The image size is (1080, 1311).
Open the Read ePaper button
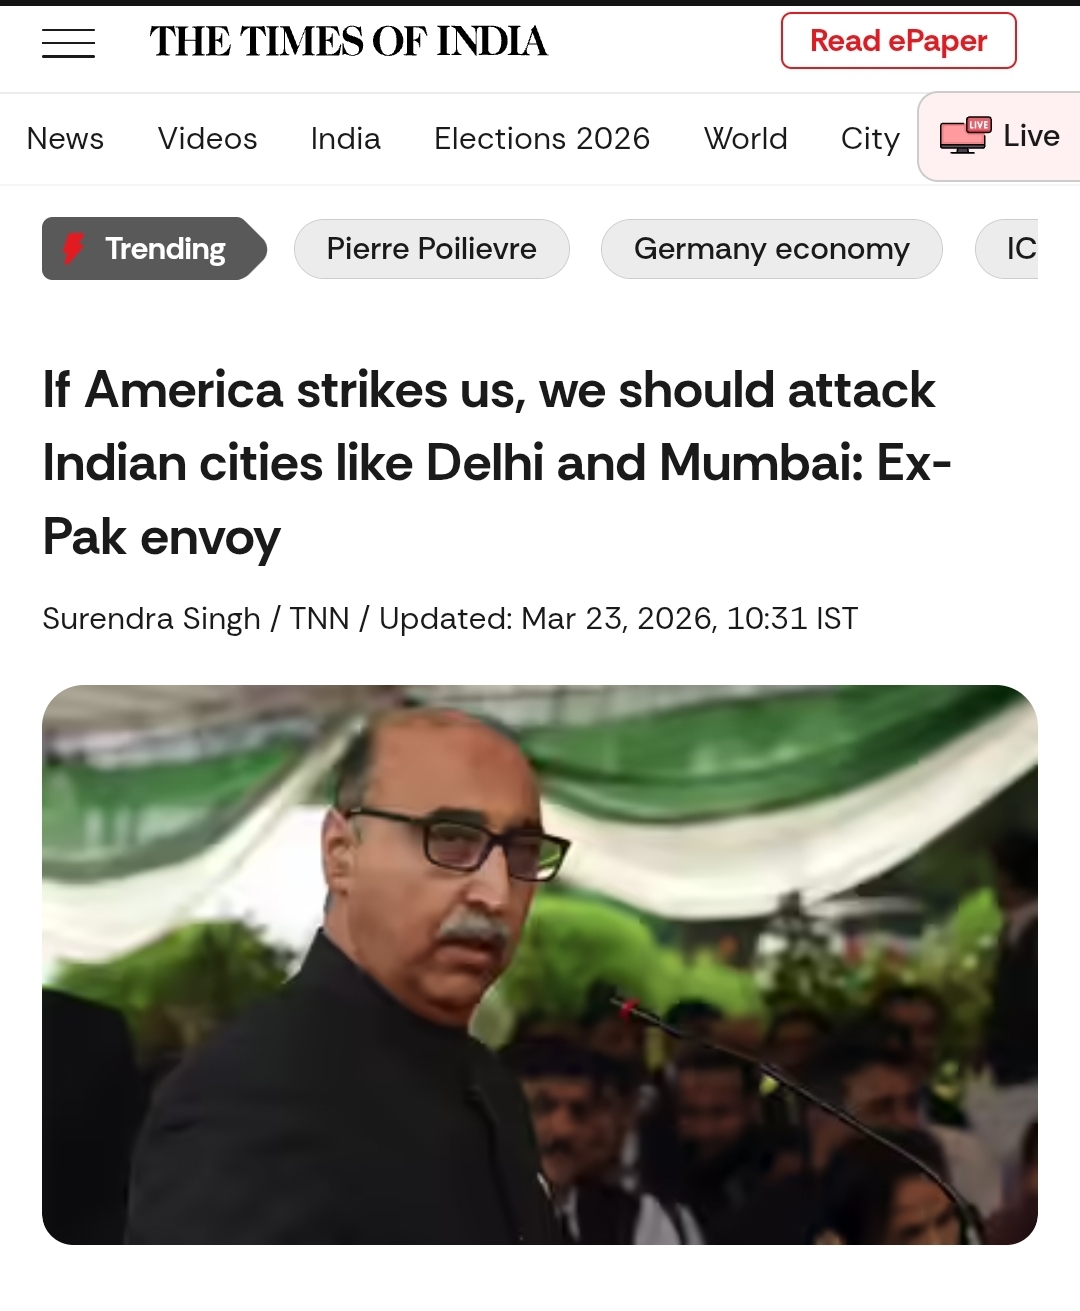pos(898,41)
